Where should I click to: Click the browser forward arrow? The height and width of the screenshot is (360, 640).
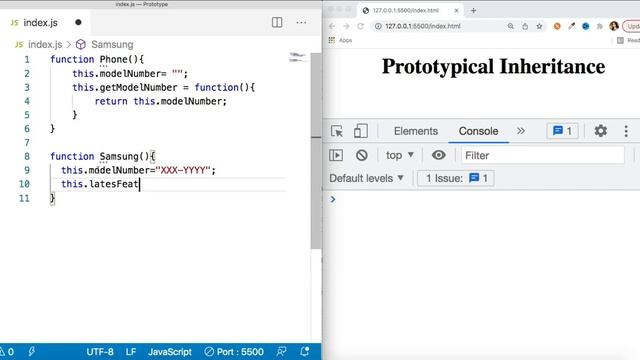[347, 26]
